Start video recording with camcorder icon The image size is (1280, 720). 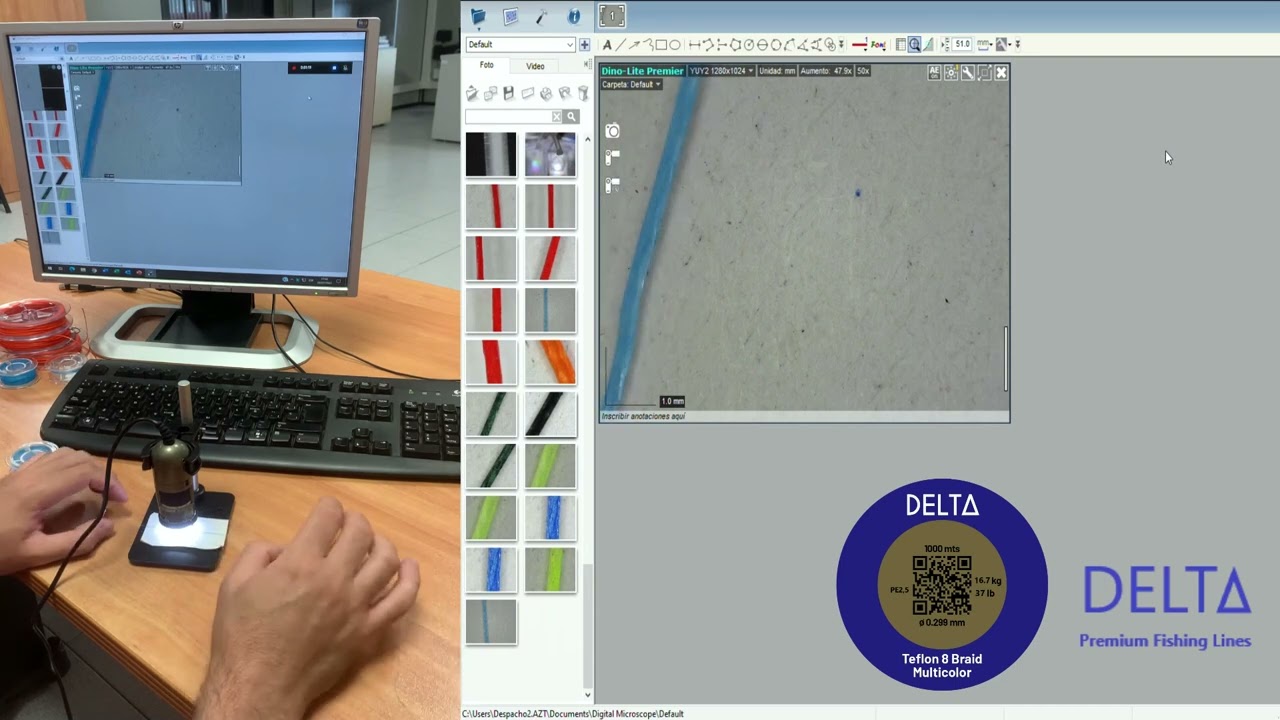tap(612, 157)
